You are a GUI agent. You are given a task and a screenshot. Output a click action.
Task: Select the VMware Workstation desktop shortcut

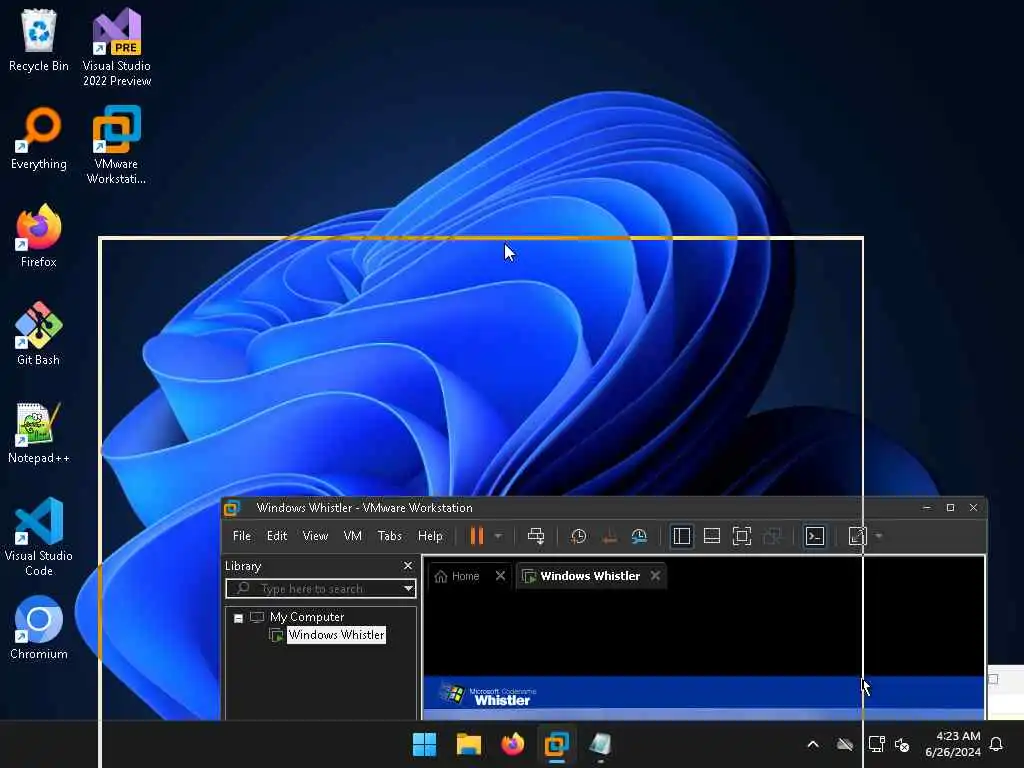(116, 145)
